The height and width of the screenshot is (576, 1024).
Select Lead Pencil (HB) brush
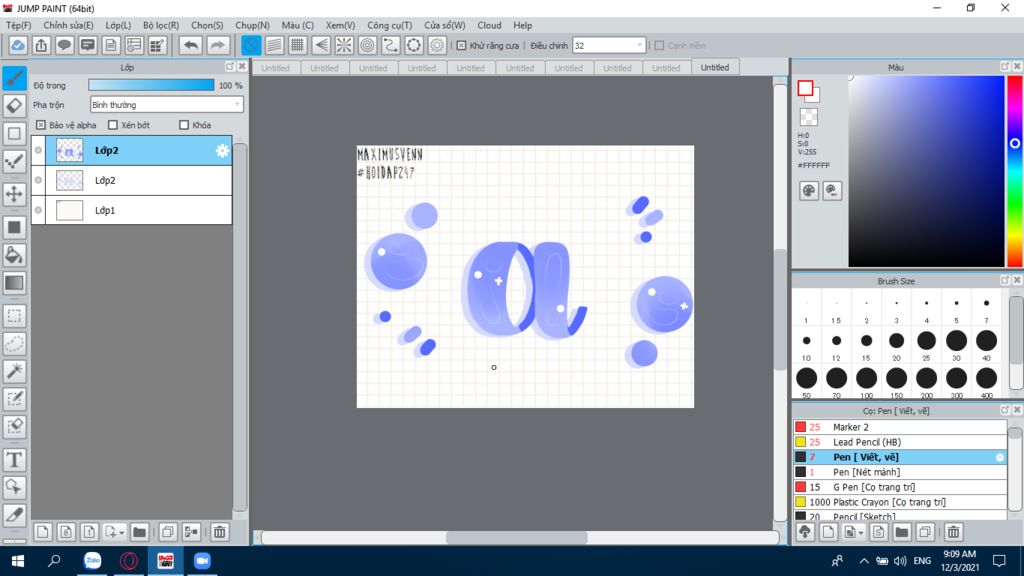(x=901, y=442)
